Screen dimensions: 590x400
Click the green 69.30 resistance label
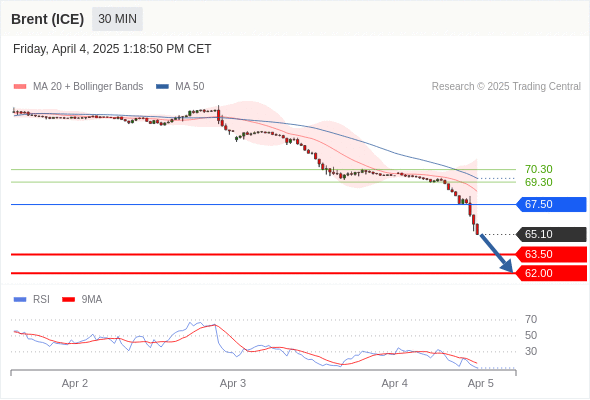538,182
